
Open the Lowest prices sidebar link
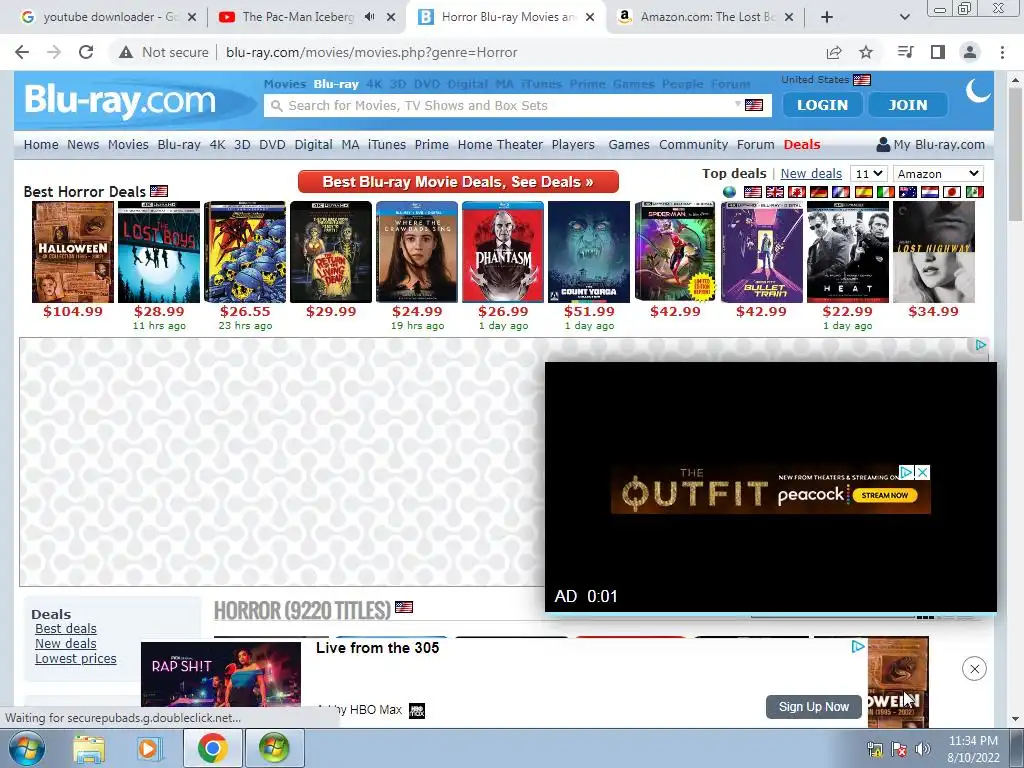point(76,658)
